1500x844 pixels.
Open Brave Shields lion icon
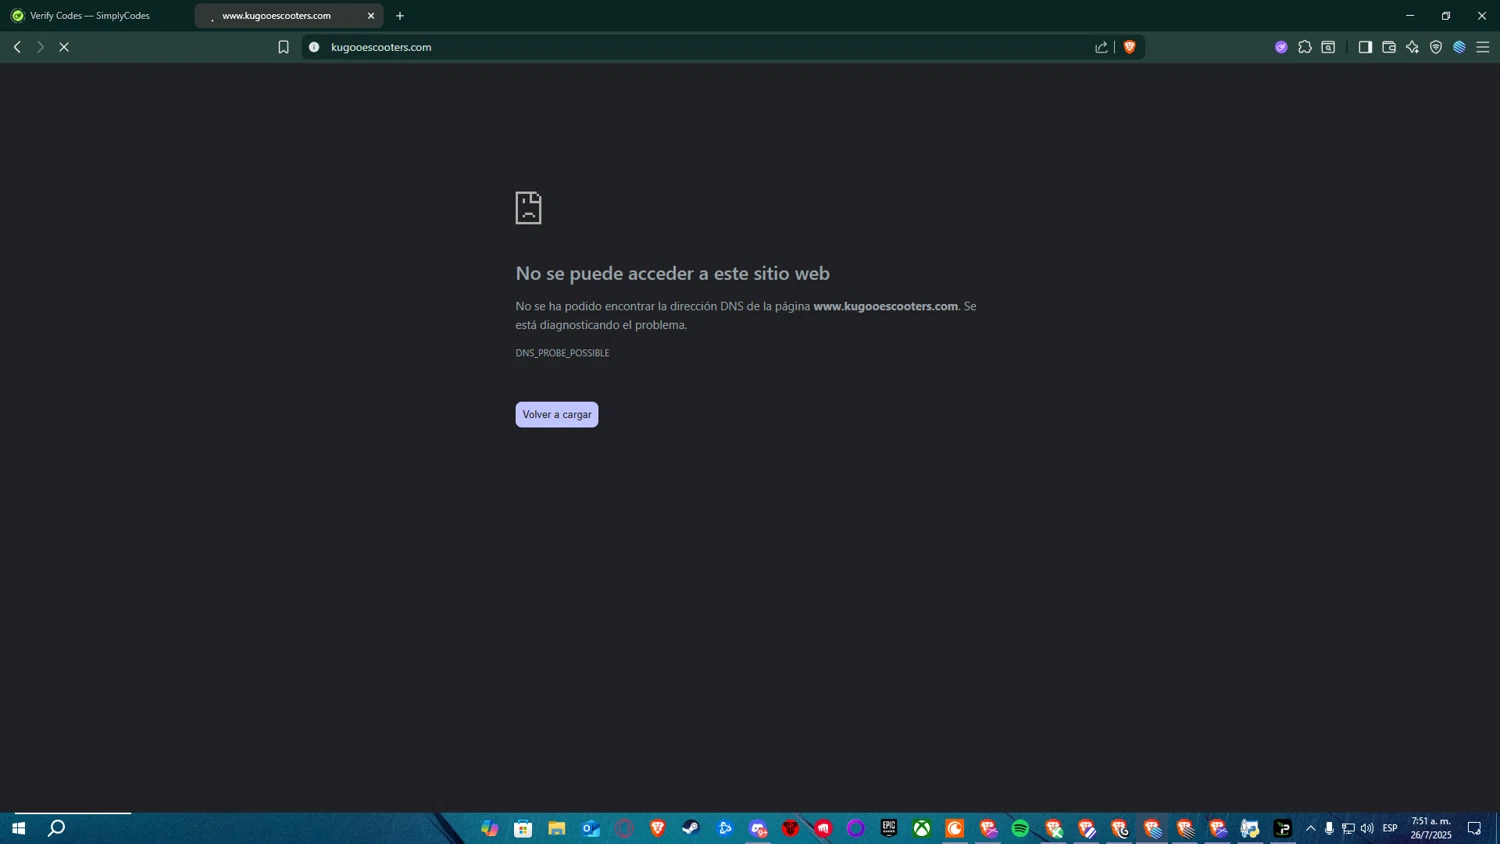[x=1130, y=47]
